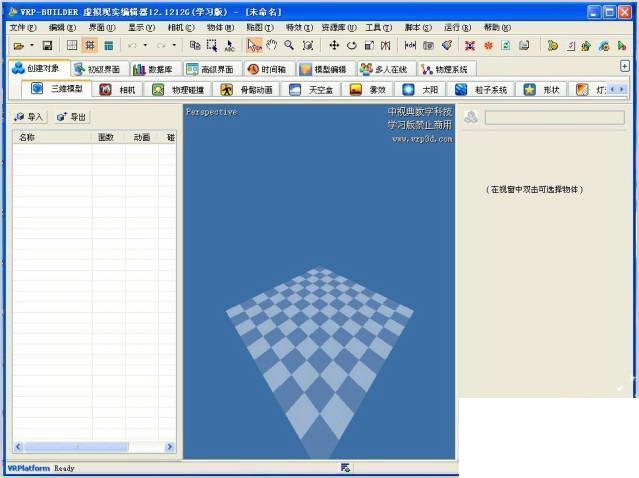The image size is (639, 478).
Task: Run the scene with green play icon
Action: point(621,46)
